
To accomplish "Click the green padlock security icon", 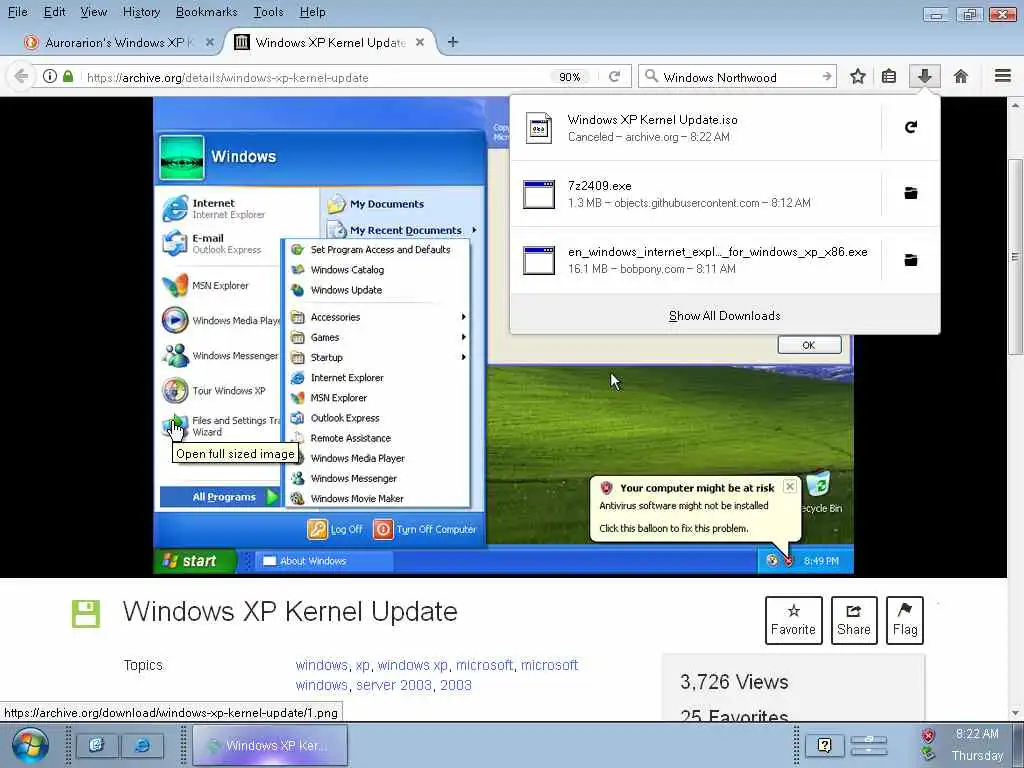I will coord(68,76).
